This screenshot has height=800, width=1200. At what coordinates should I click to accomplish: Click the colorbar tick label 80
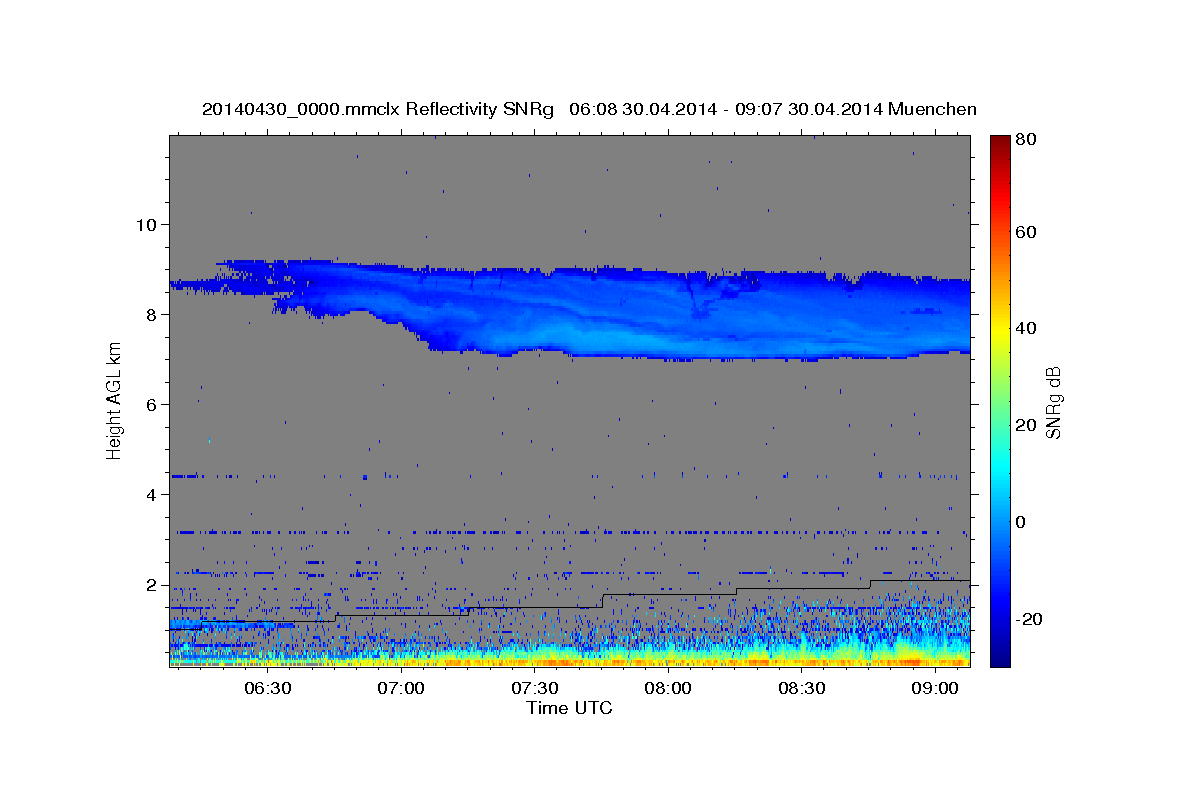point(1025,141)
